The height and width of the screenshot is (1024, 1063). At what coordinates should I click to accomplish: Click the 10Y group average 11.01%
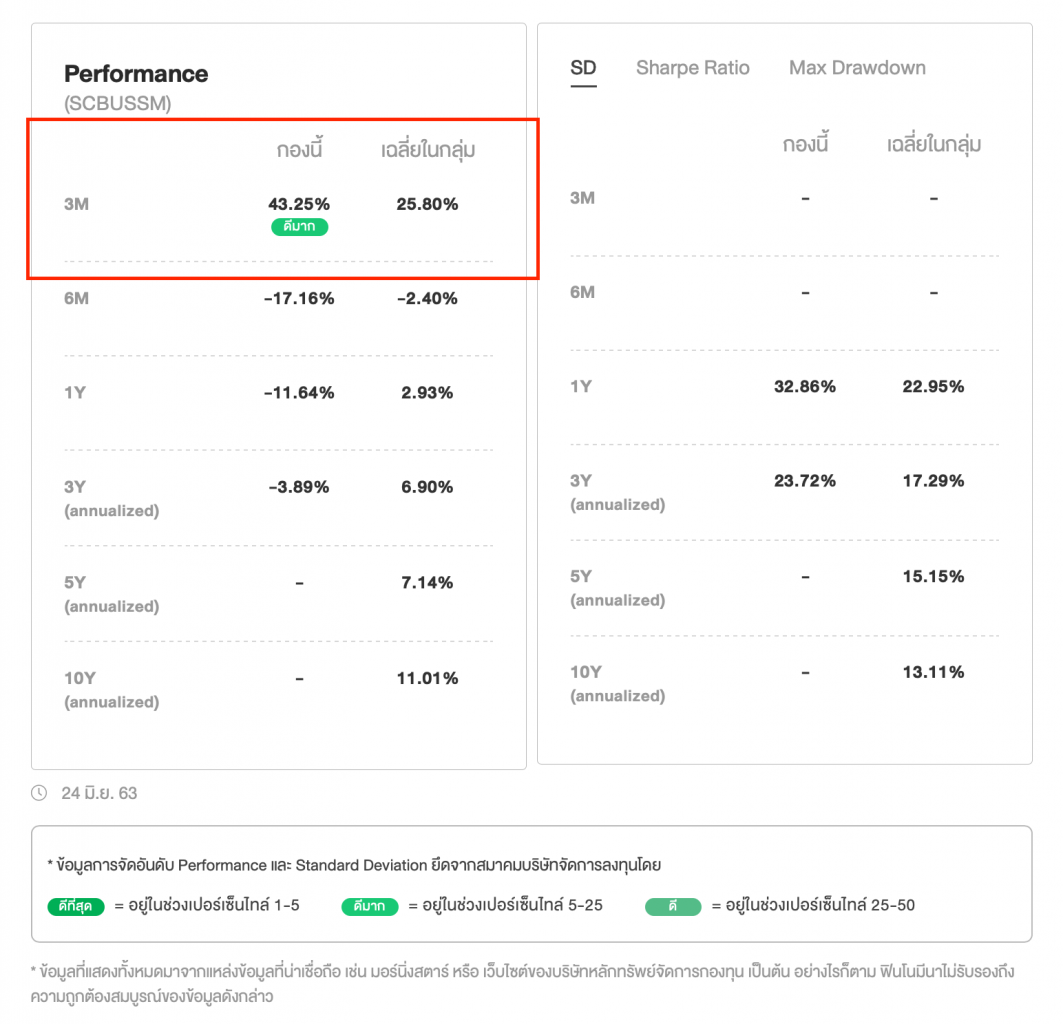pos(427,678)
